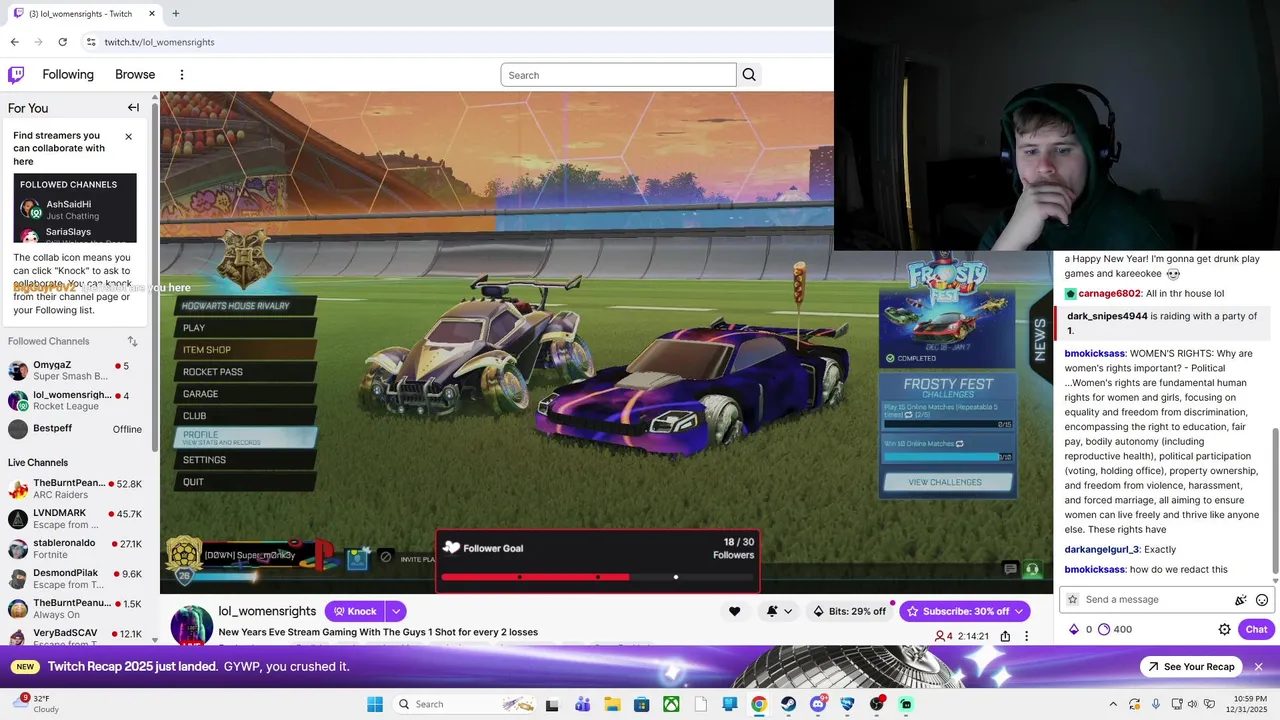
Task: Click the heart follow icon
Action: (734, 611)
